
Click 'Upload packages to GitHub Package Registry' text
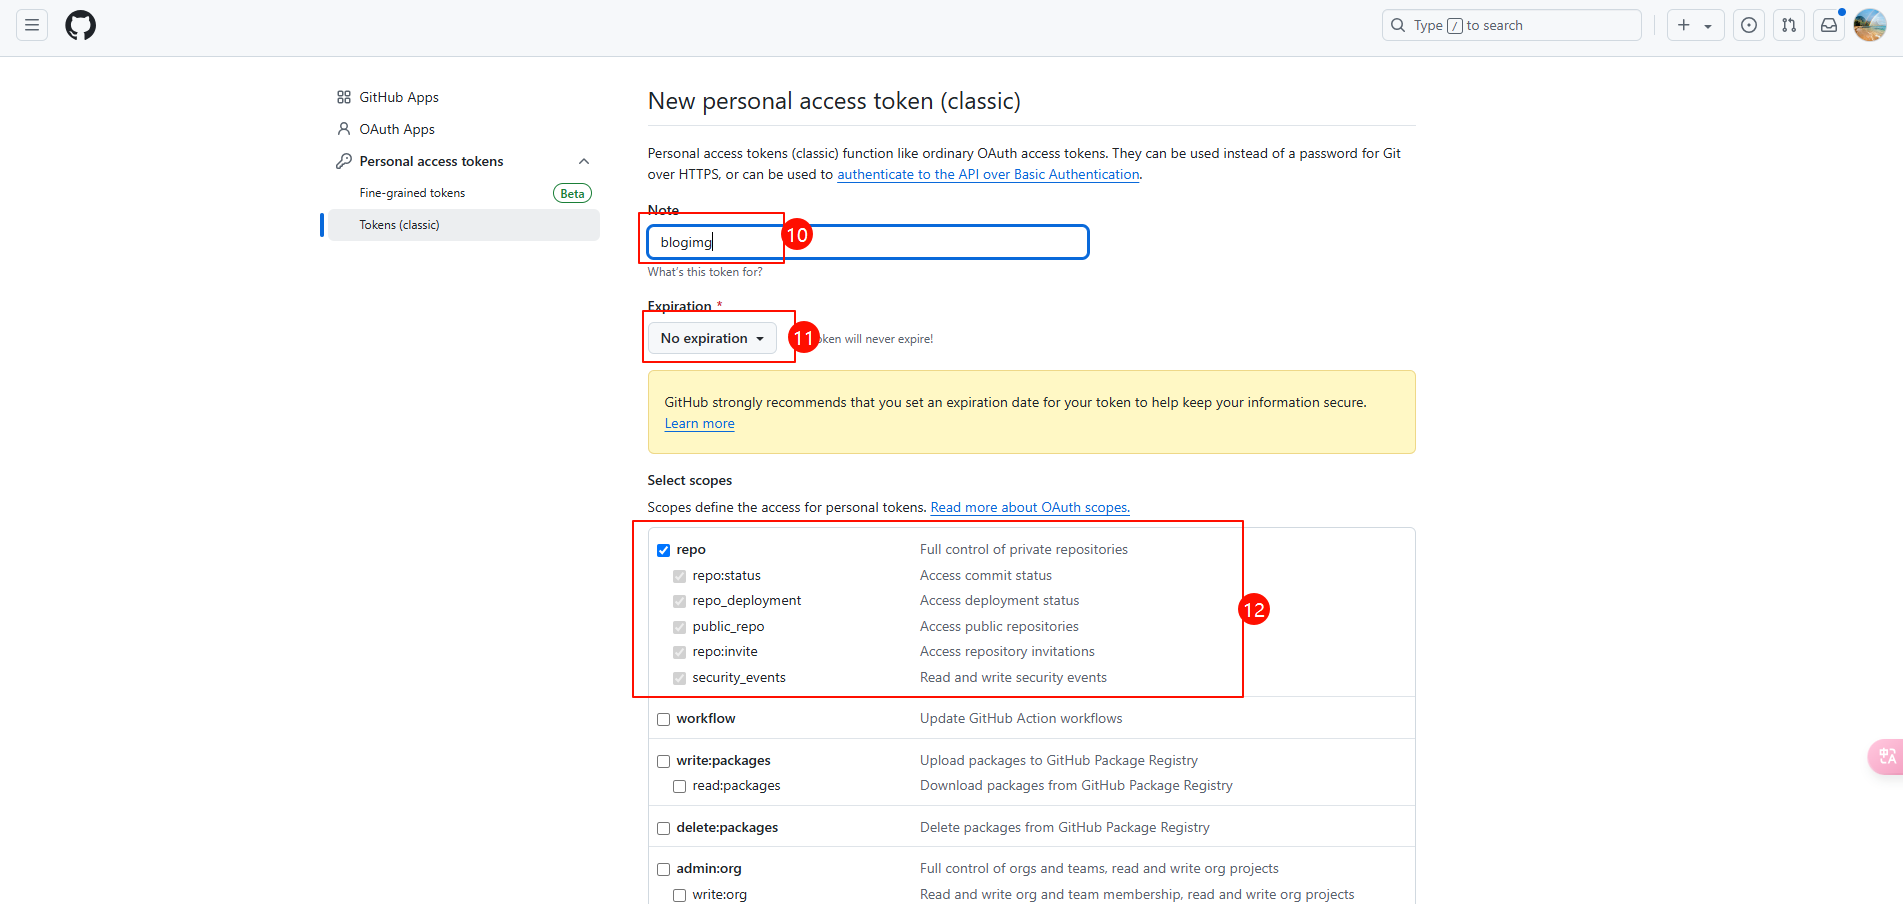pyautogui.click(x=1059, y=760)
